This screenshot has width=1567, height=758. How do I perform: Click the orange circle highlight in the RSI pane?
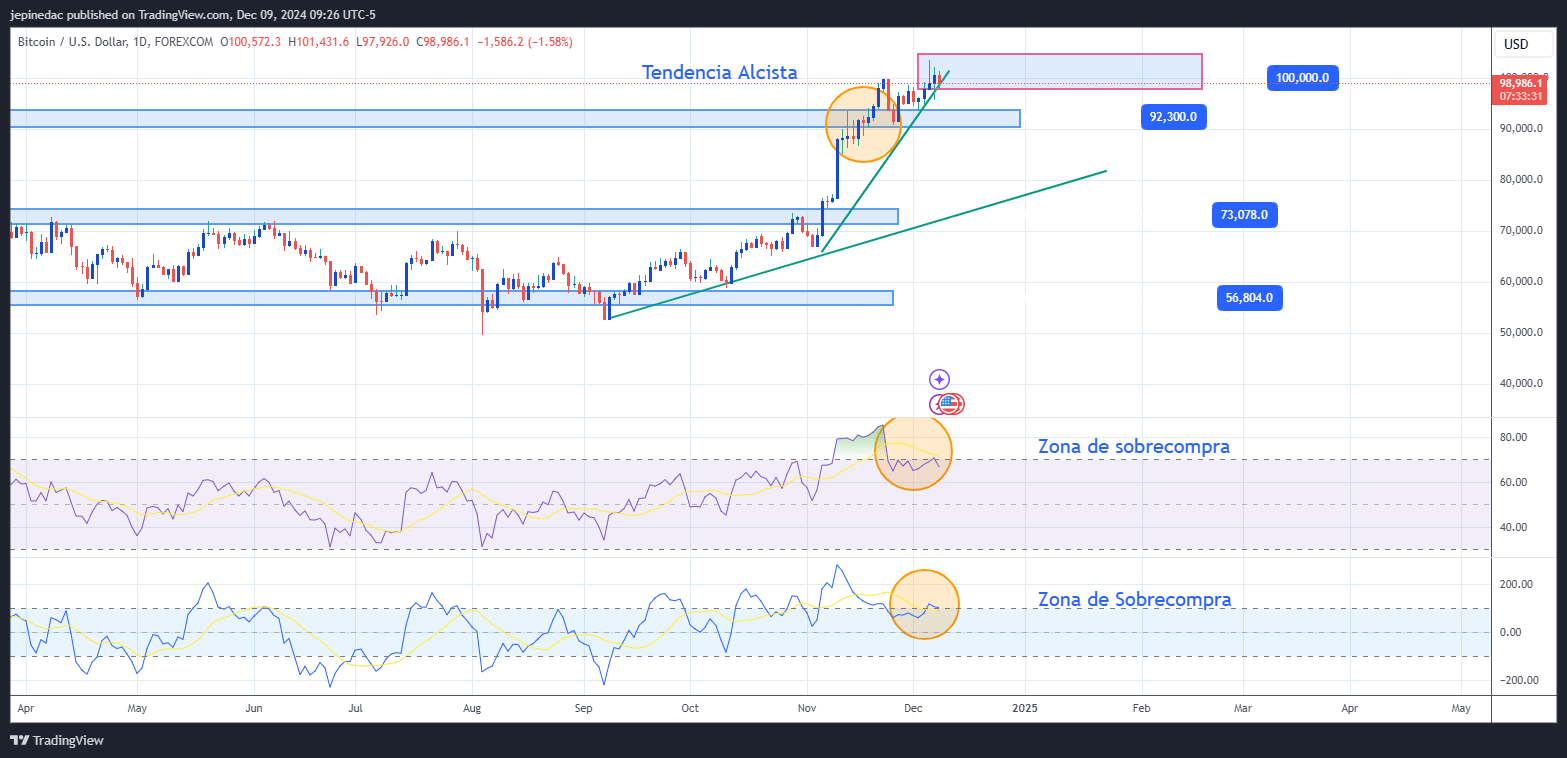pyautogui.click(x=913, y=452)
